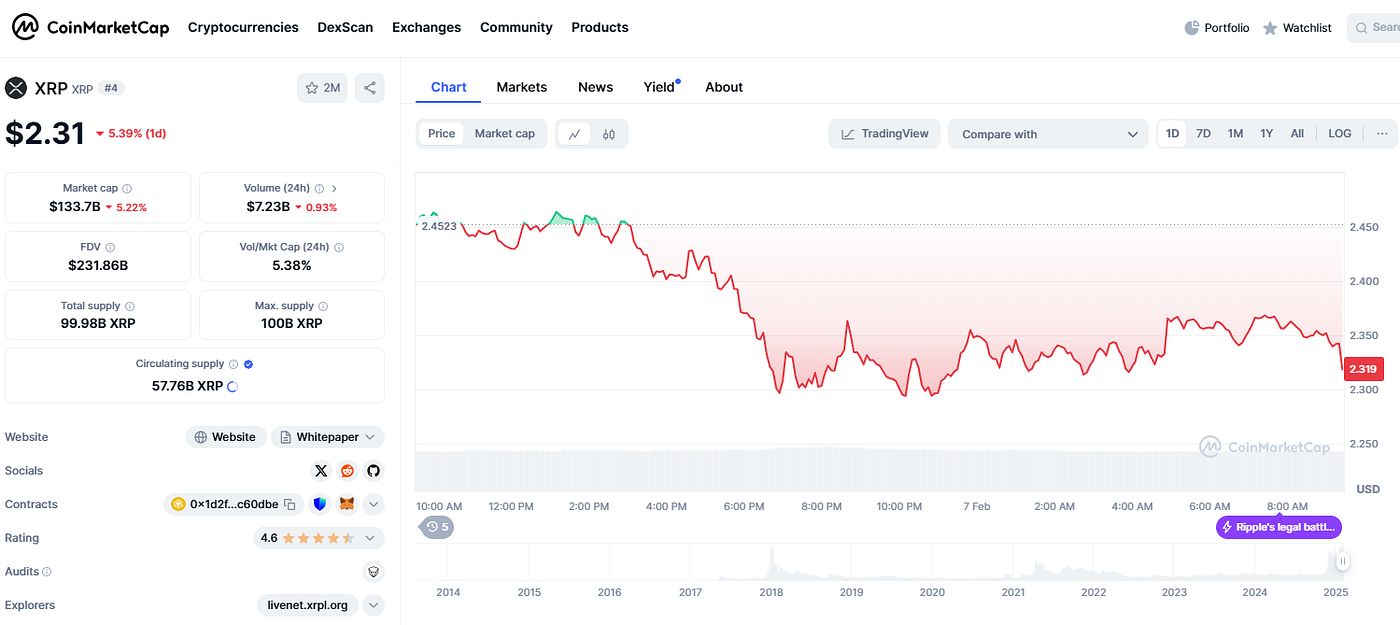Show FDV info icon

point(110,247)
